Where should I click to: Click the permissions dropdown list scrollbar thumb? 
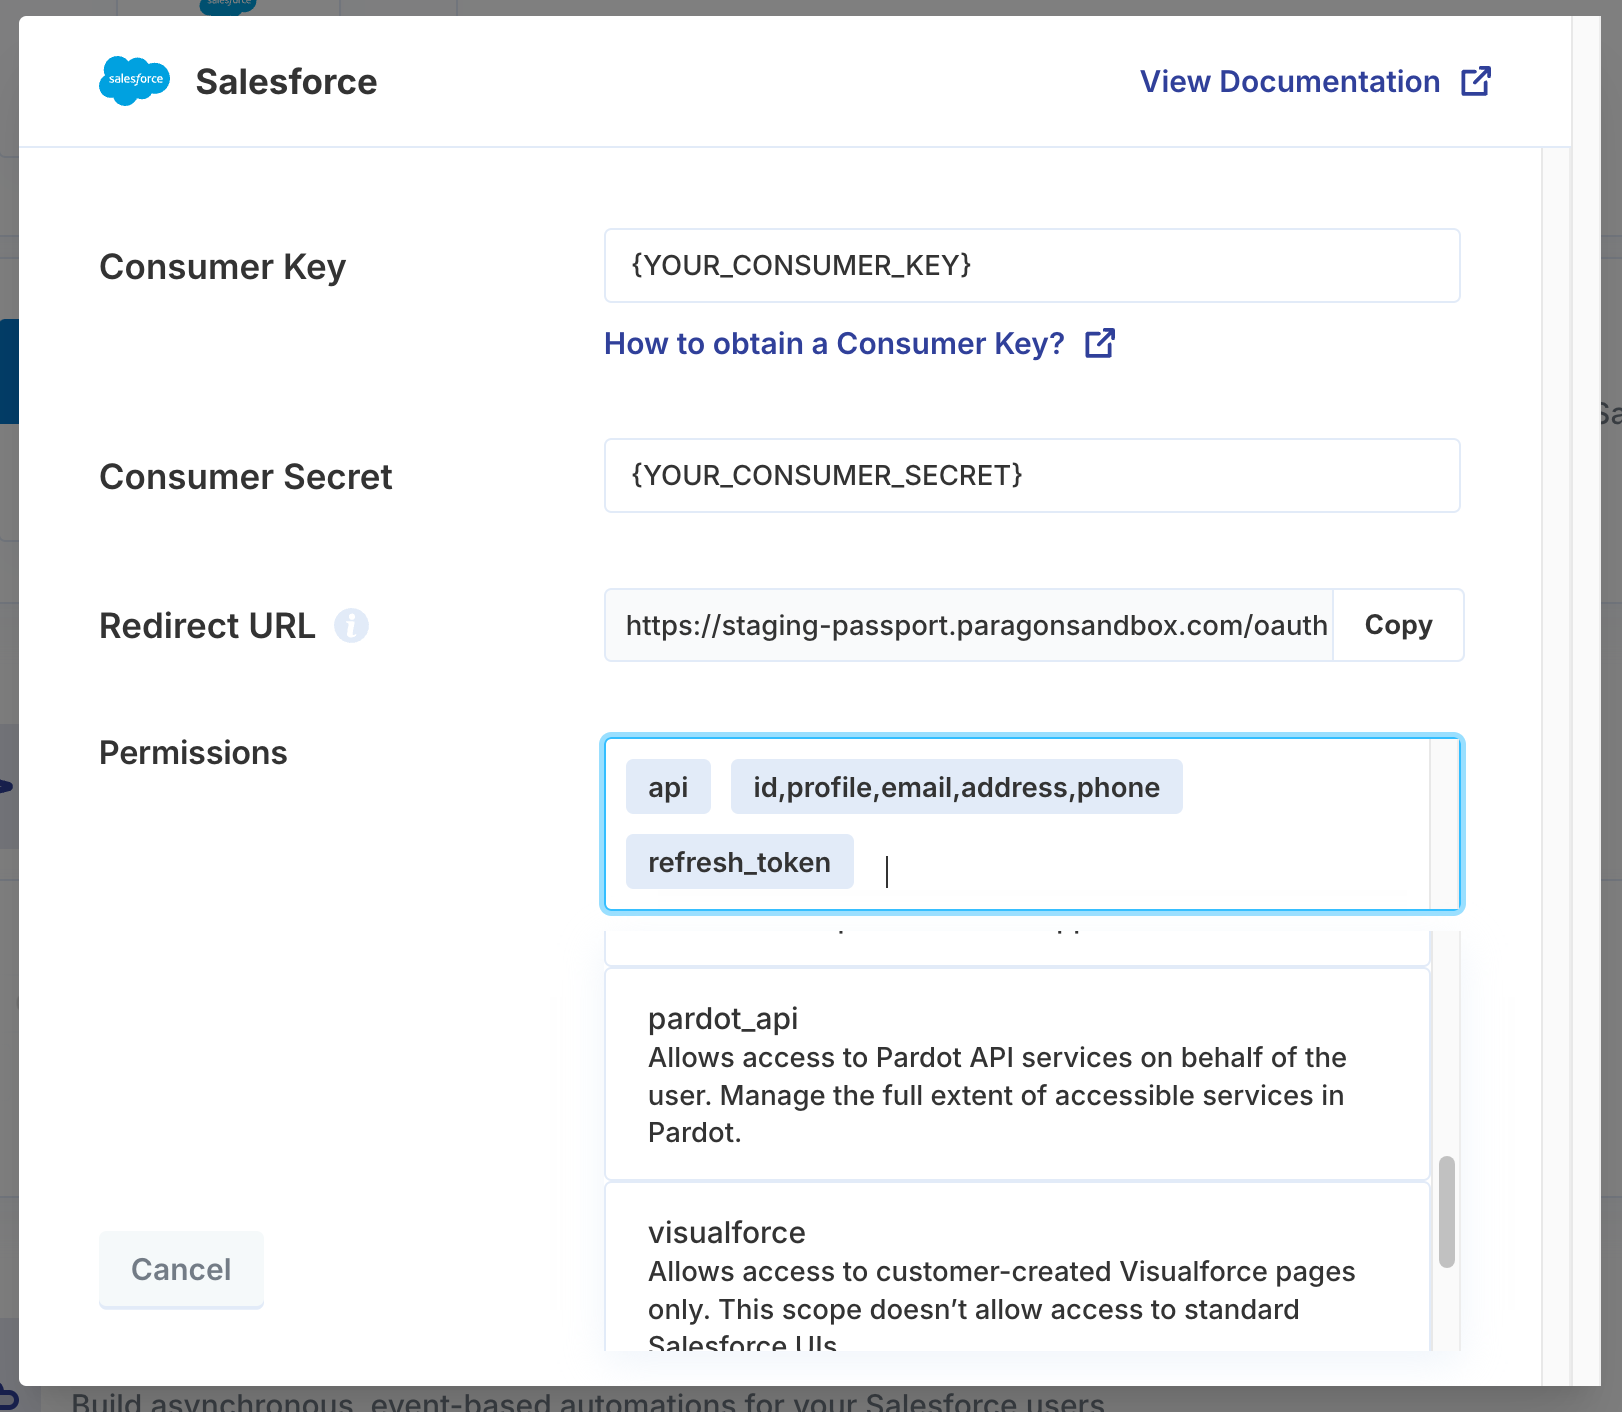click(x=1446, y=1212)
